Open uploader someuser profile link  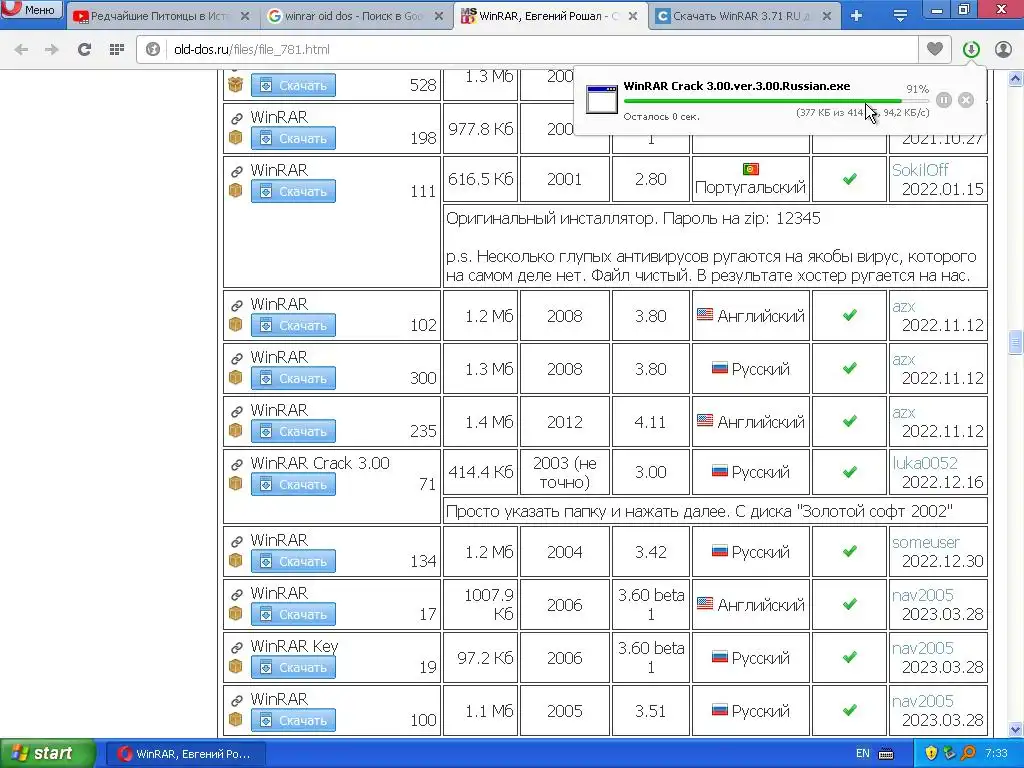[x=925, y=542]
